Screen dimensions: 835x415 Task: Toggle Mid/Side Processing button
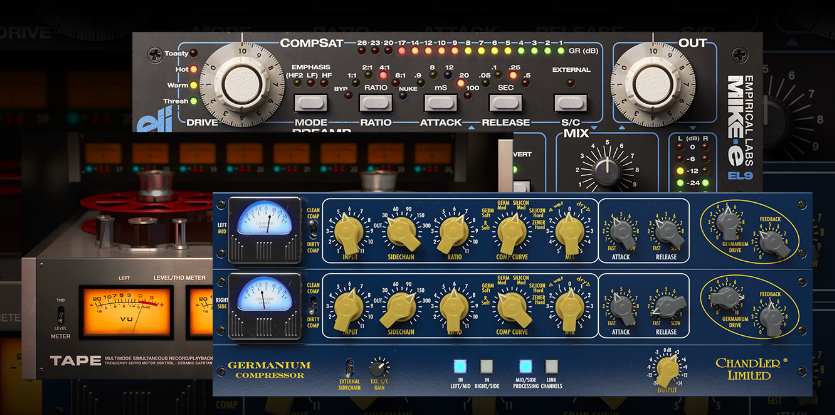tap(524, 366)
